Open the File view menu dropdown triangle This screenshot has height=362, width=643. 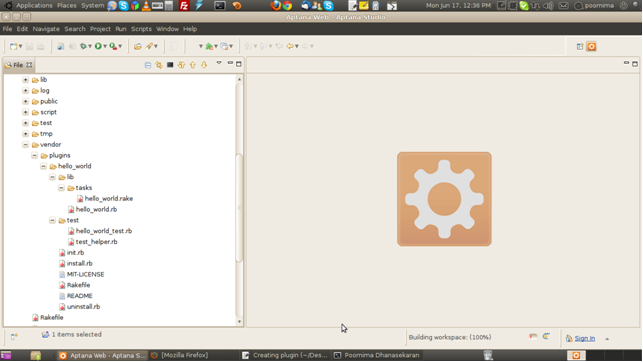(219, 63)
